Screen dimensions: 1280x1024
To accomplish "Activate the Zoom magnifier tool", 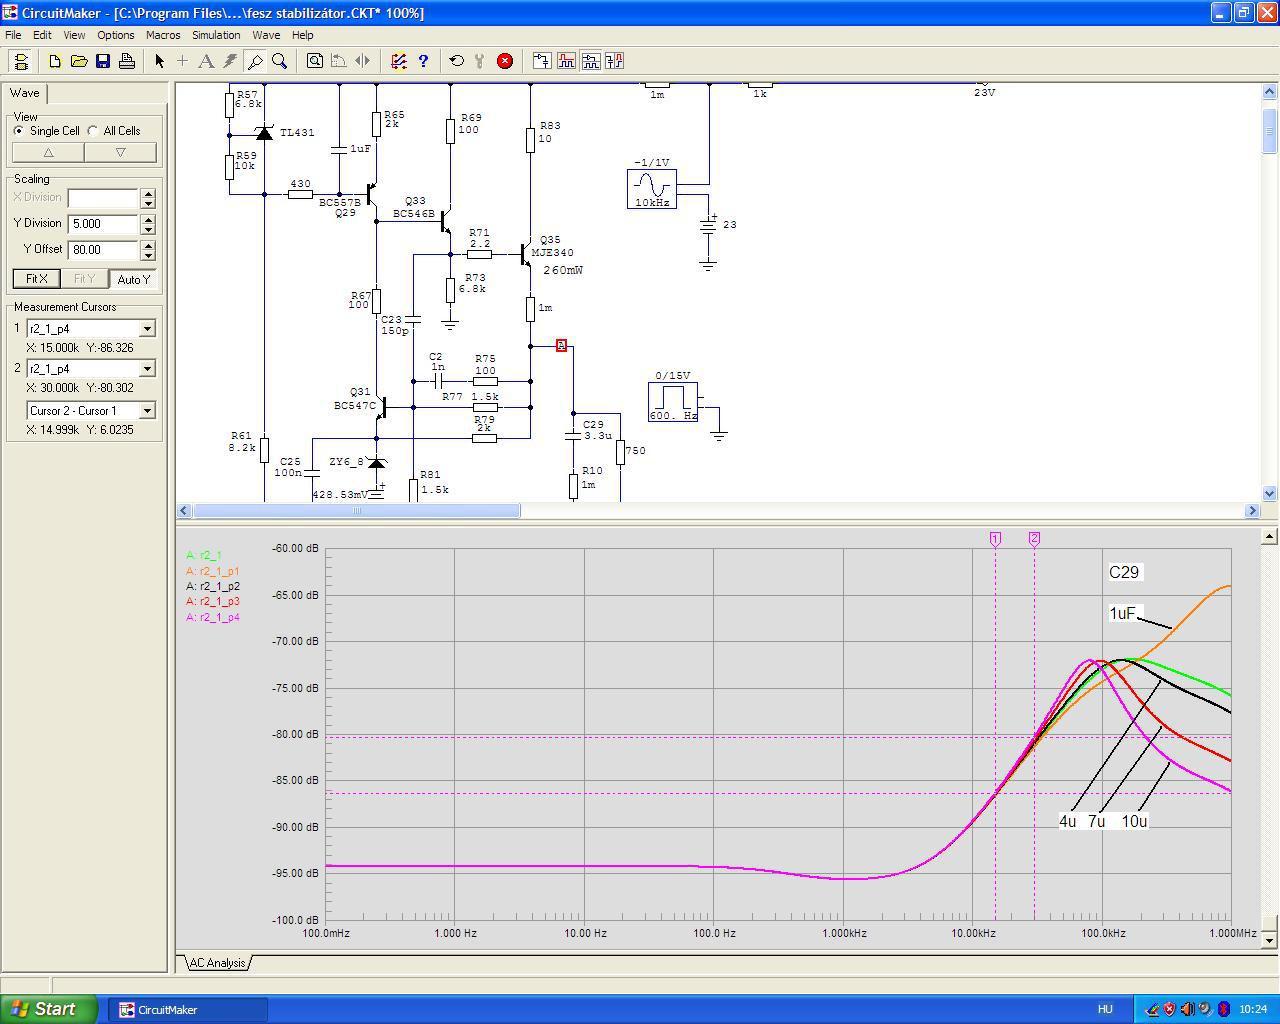I will pos(280,61).
